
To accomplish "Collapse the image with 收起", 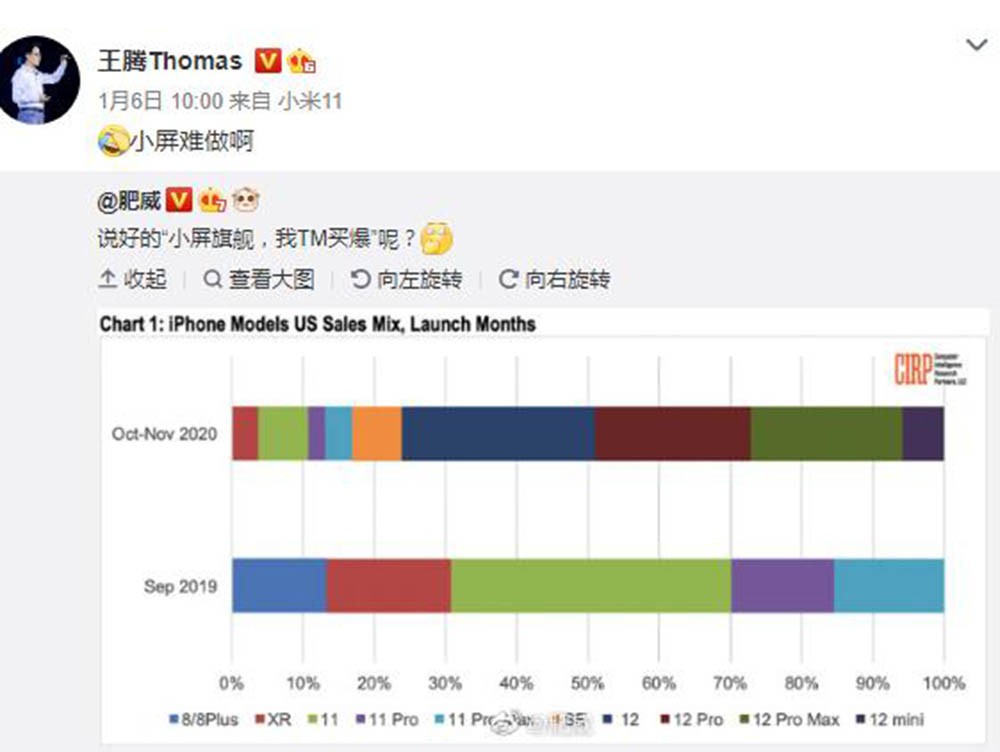I will coord(133,279).
